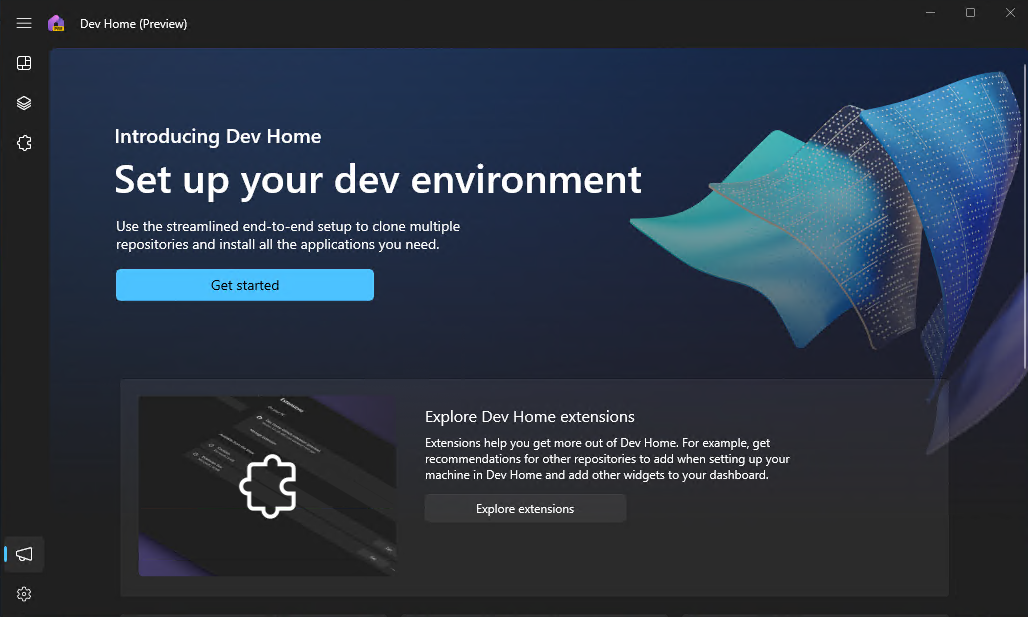Open the Dashboard page from sidebar
The width and height of the screenshot is (1028, 617).
pyautogui.click(x=24, y=63)
